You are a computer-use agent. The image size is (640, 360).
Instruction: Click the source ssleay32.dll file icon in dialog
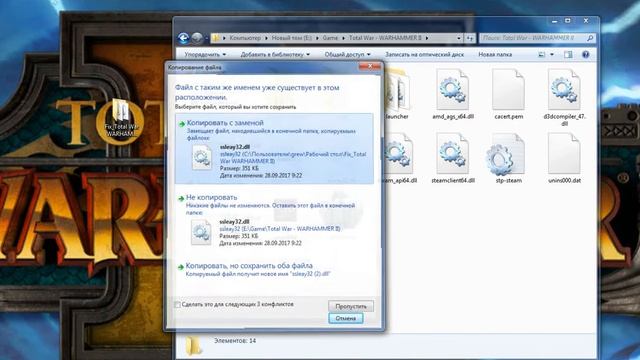tap(202, 157)
